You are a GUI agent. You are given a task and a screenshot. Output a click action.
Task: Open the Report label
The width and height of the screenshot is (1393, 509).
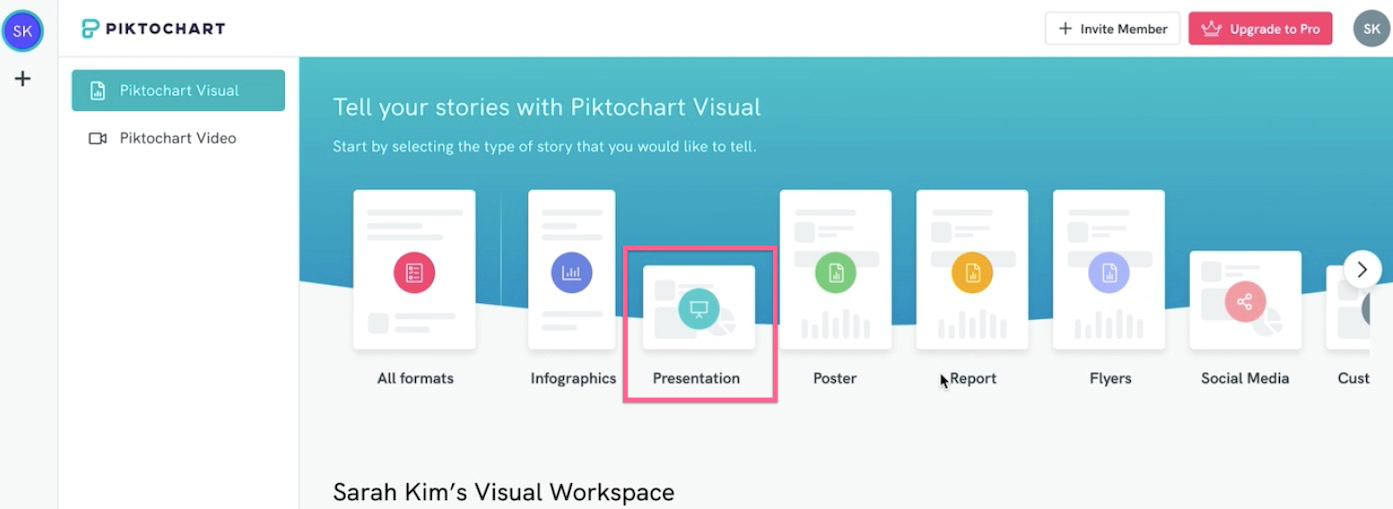coord(973,379)
